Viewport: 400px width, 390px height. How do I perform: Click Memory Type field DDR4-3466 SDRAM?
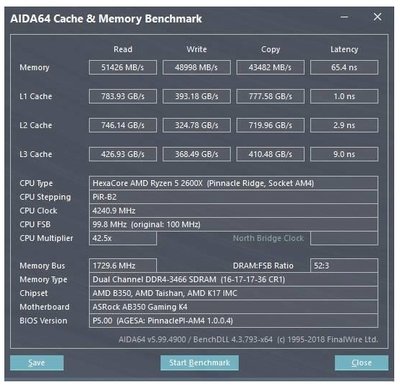click(233, 279)
